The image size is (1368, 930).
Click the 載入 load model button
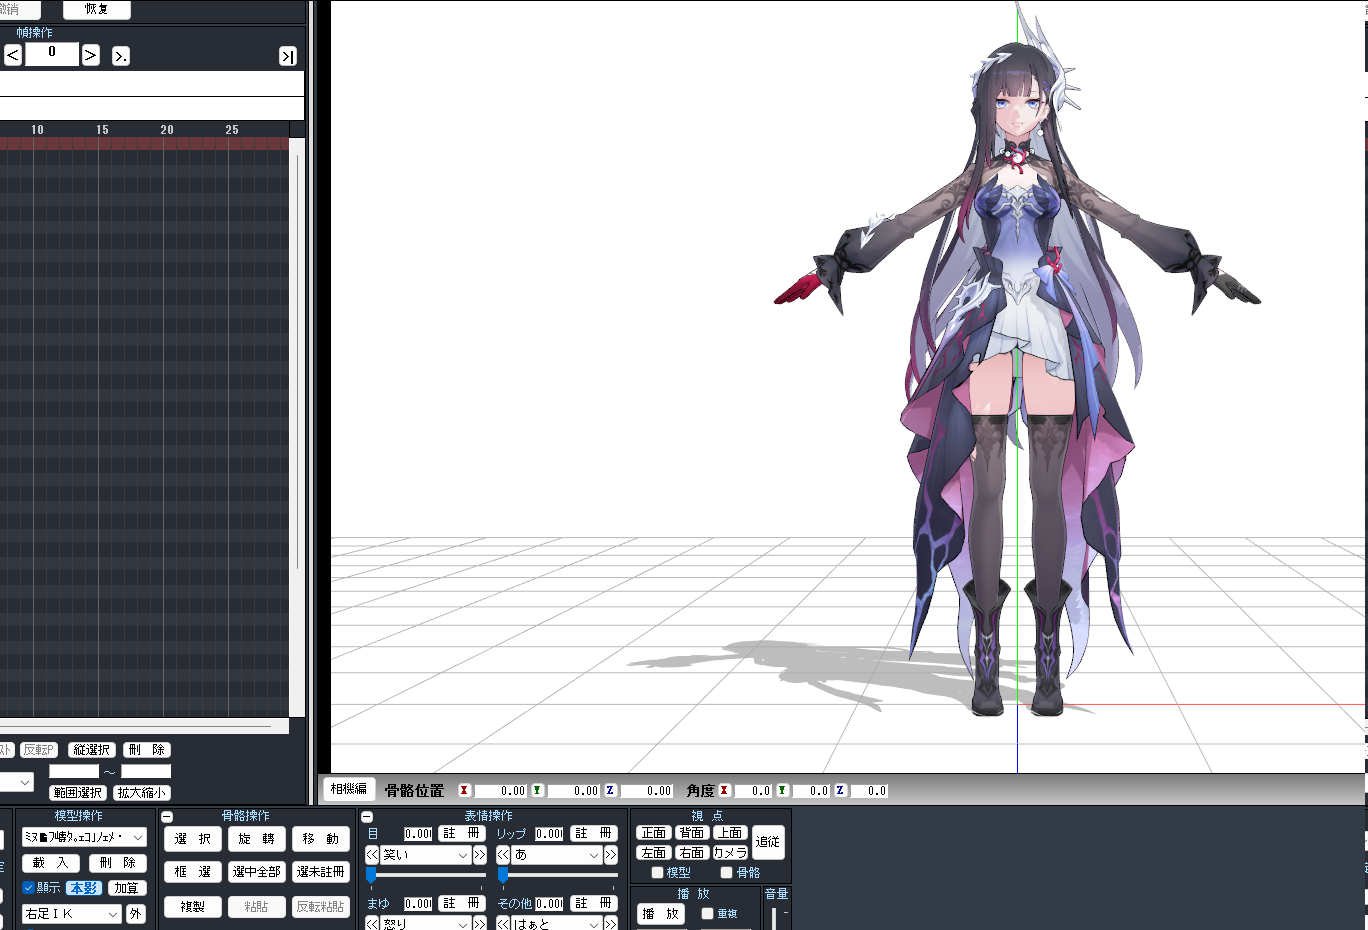pos(50,863)
